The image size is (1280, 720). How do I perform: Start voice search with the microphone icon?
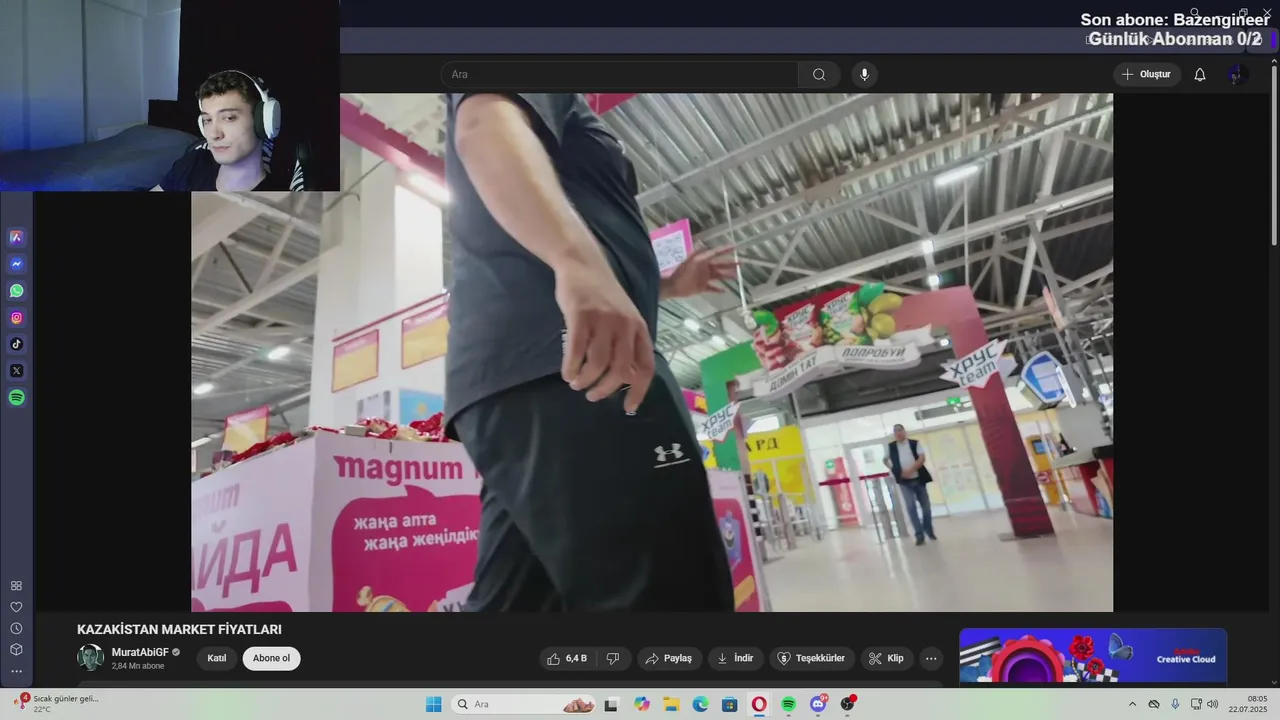point(864,74)
